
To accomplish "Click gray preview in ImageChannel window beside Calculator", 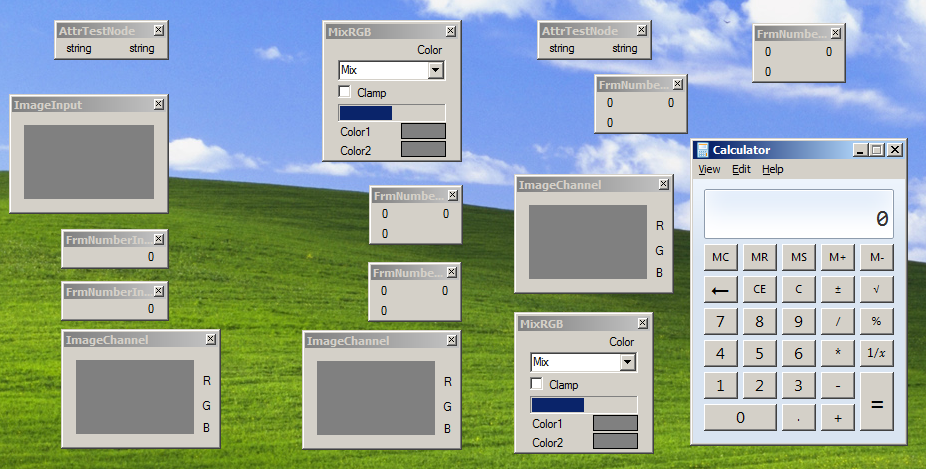I will (x=588, y=242).
